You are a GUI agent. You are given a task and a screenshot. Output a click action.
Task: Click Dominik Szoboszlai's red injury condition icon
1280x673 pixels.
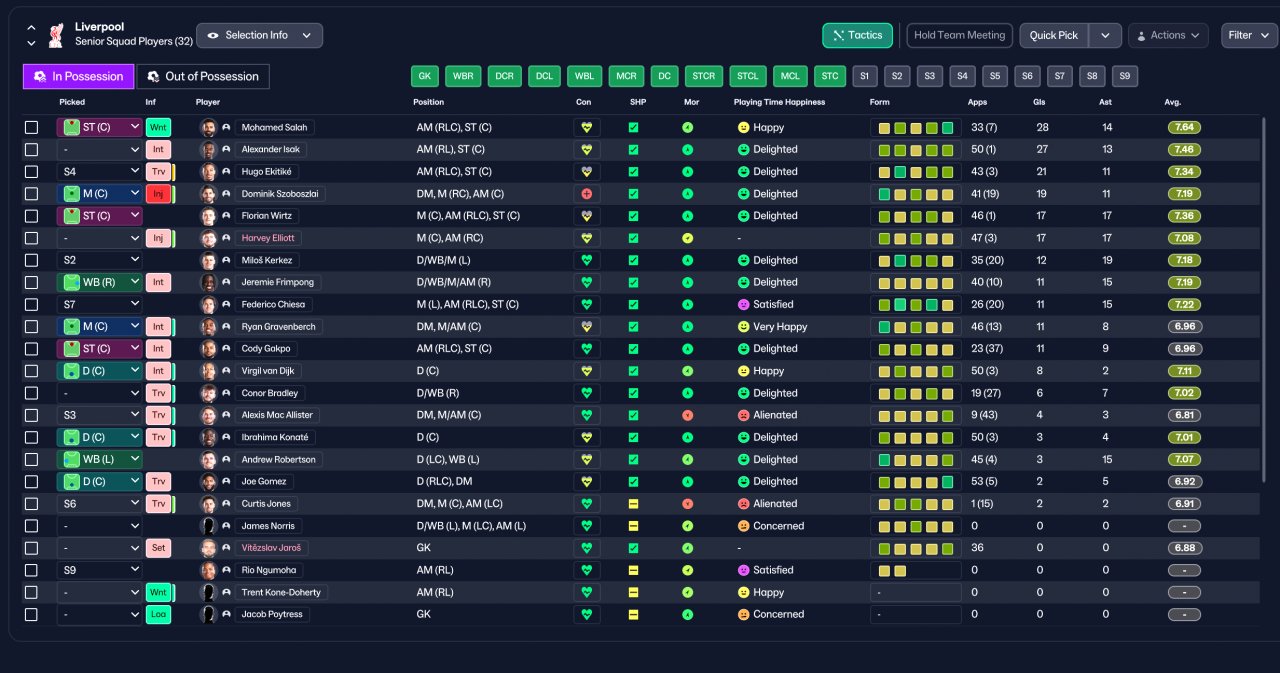[x=587, y=194]
